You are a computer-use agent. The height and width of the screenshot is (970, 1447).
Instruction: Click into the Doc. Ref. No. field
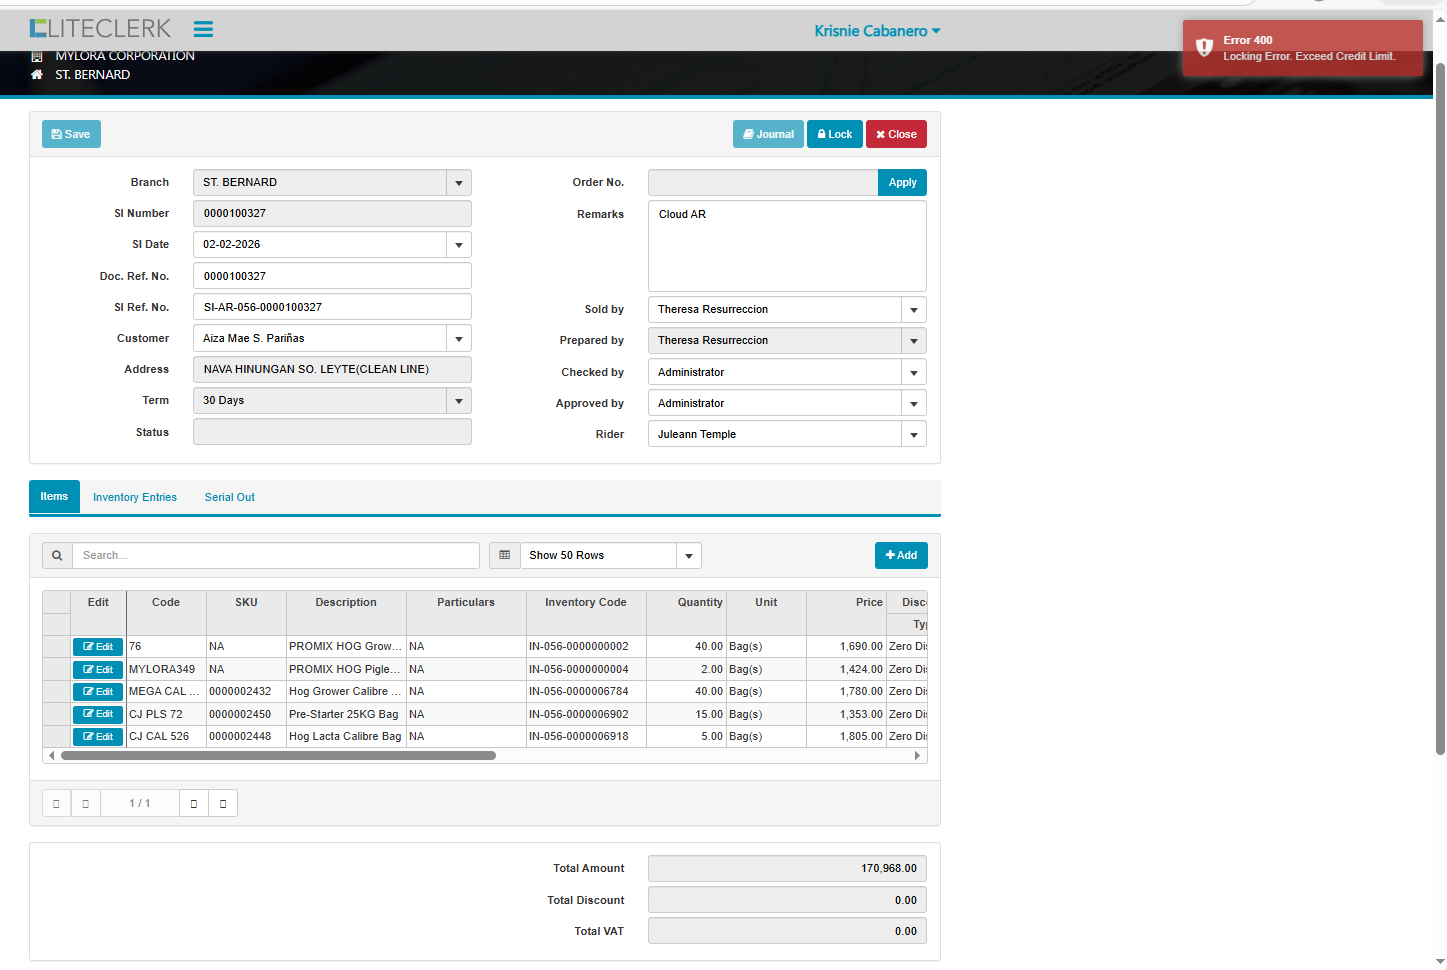[332, 277]
